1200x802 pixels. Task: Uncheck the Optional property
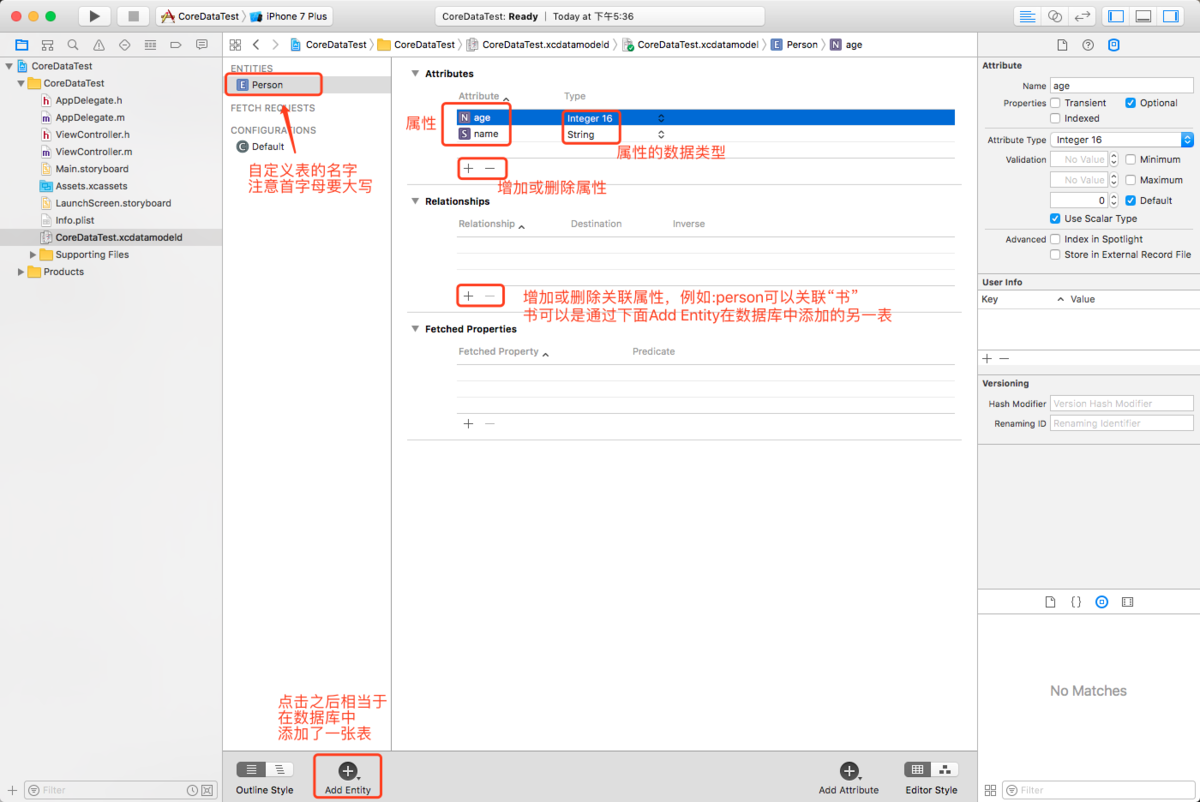tap(1130, 103)
